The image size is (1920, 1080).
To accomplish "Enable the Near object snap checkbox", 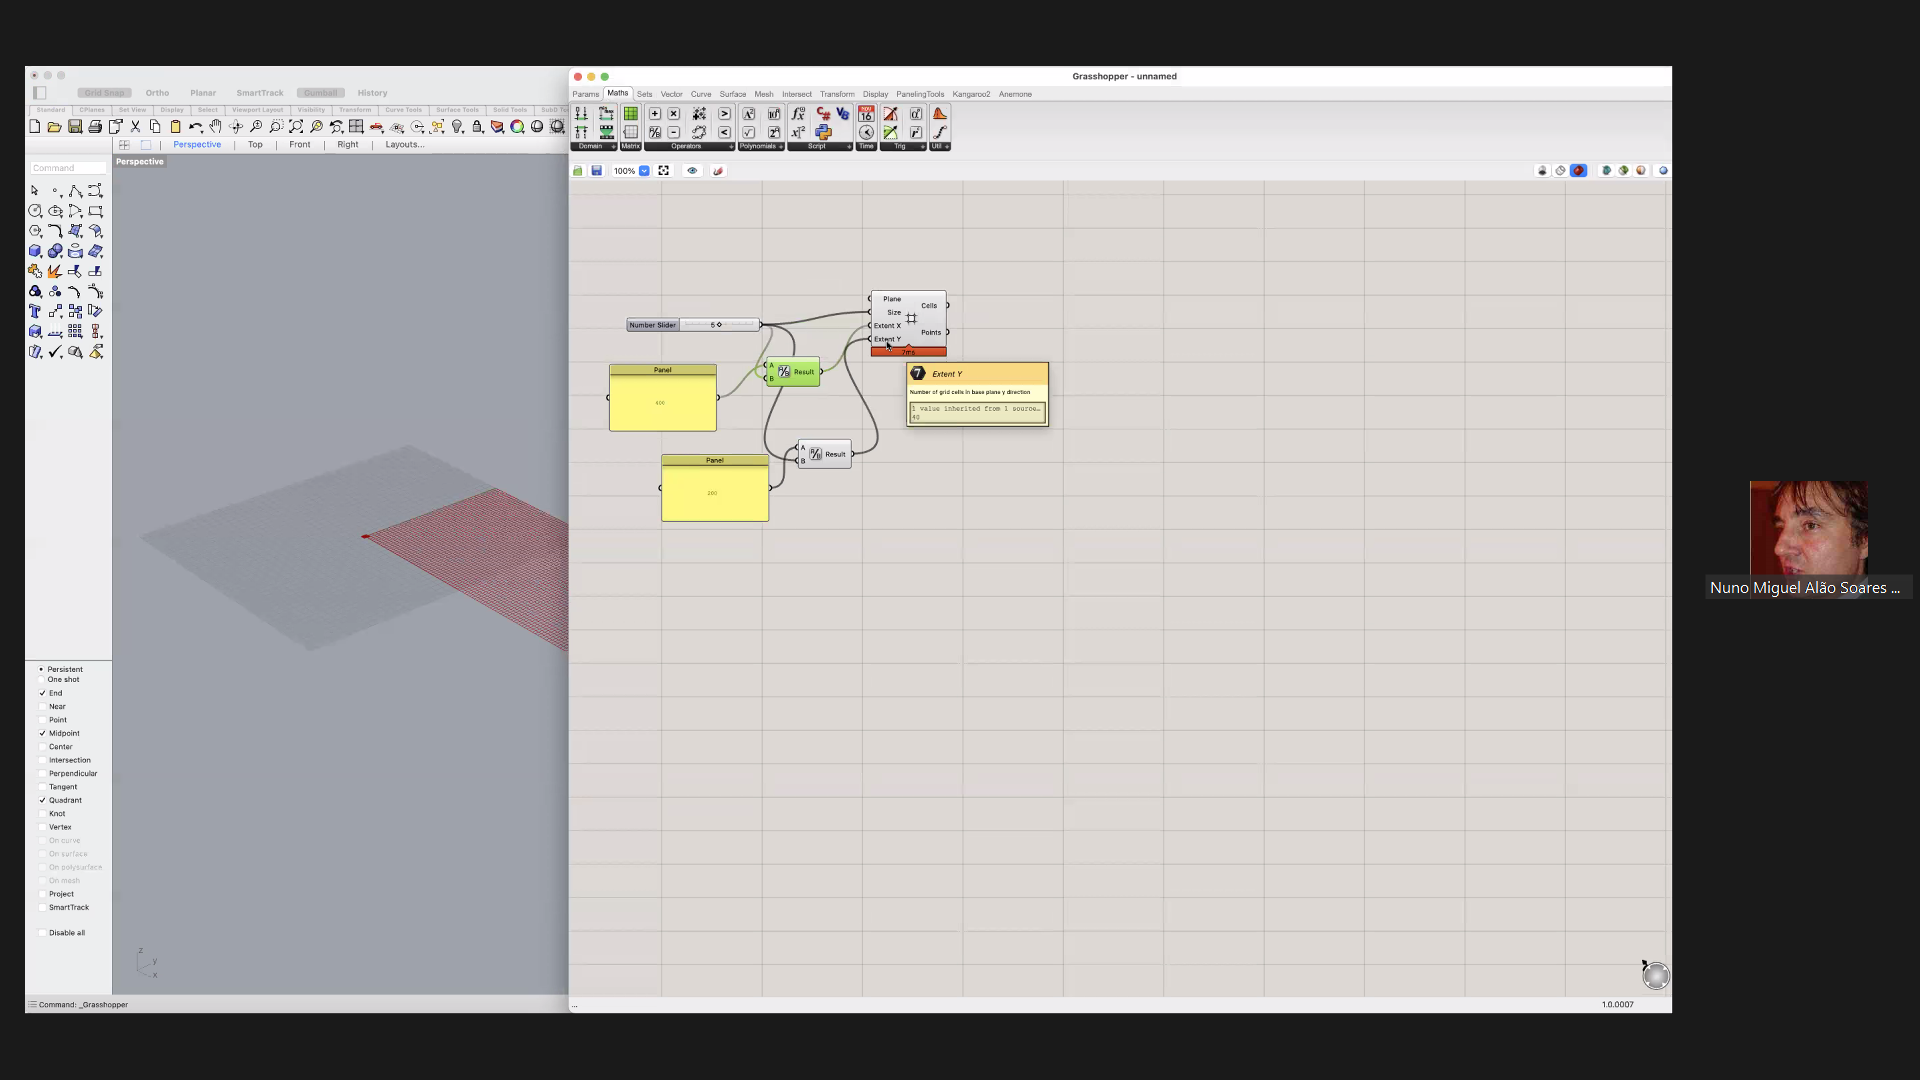I will (42, 706).
